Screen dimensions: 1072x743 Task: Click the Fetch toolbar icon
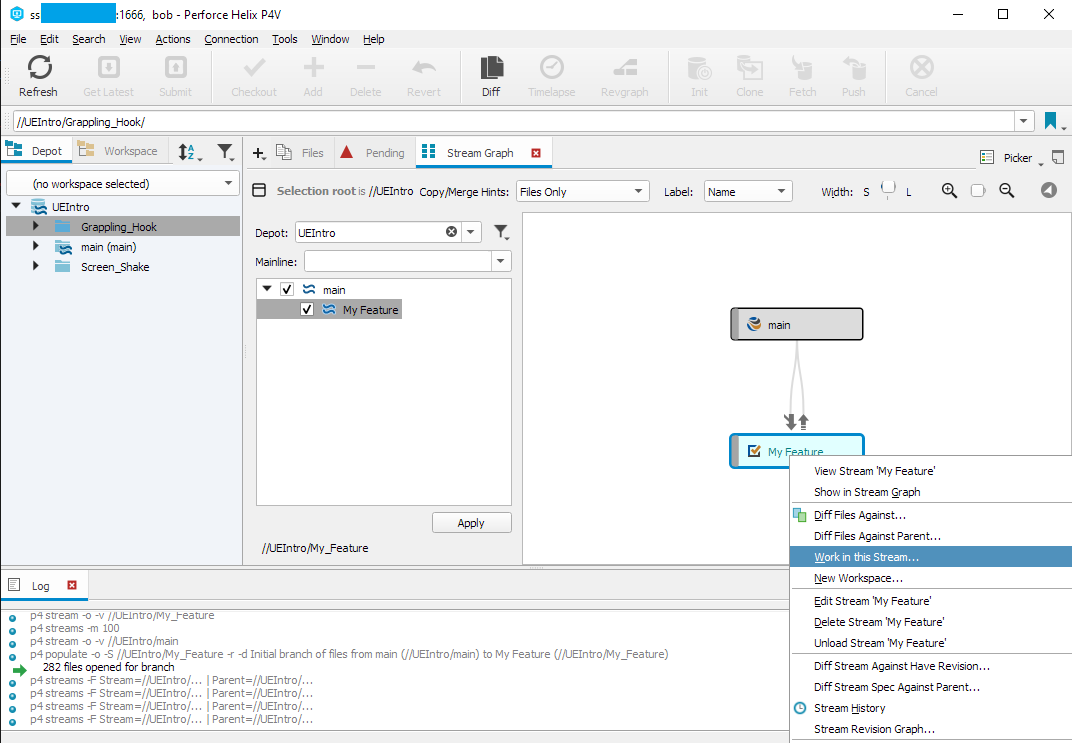(x=803, y=75)
